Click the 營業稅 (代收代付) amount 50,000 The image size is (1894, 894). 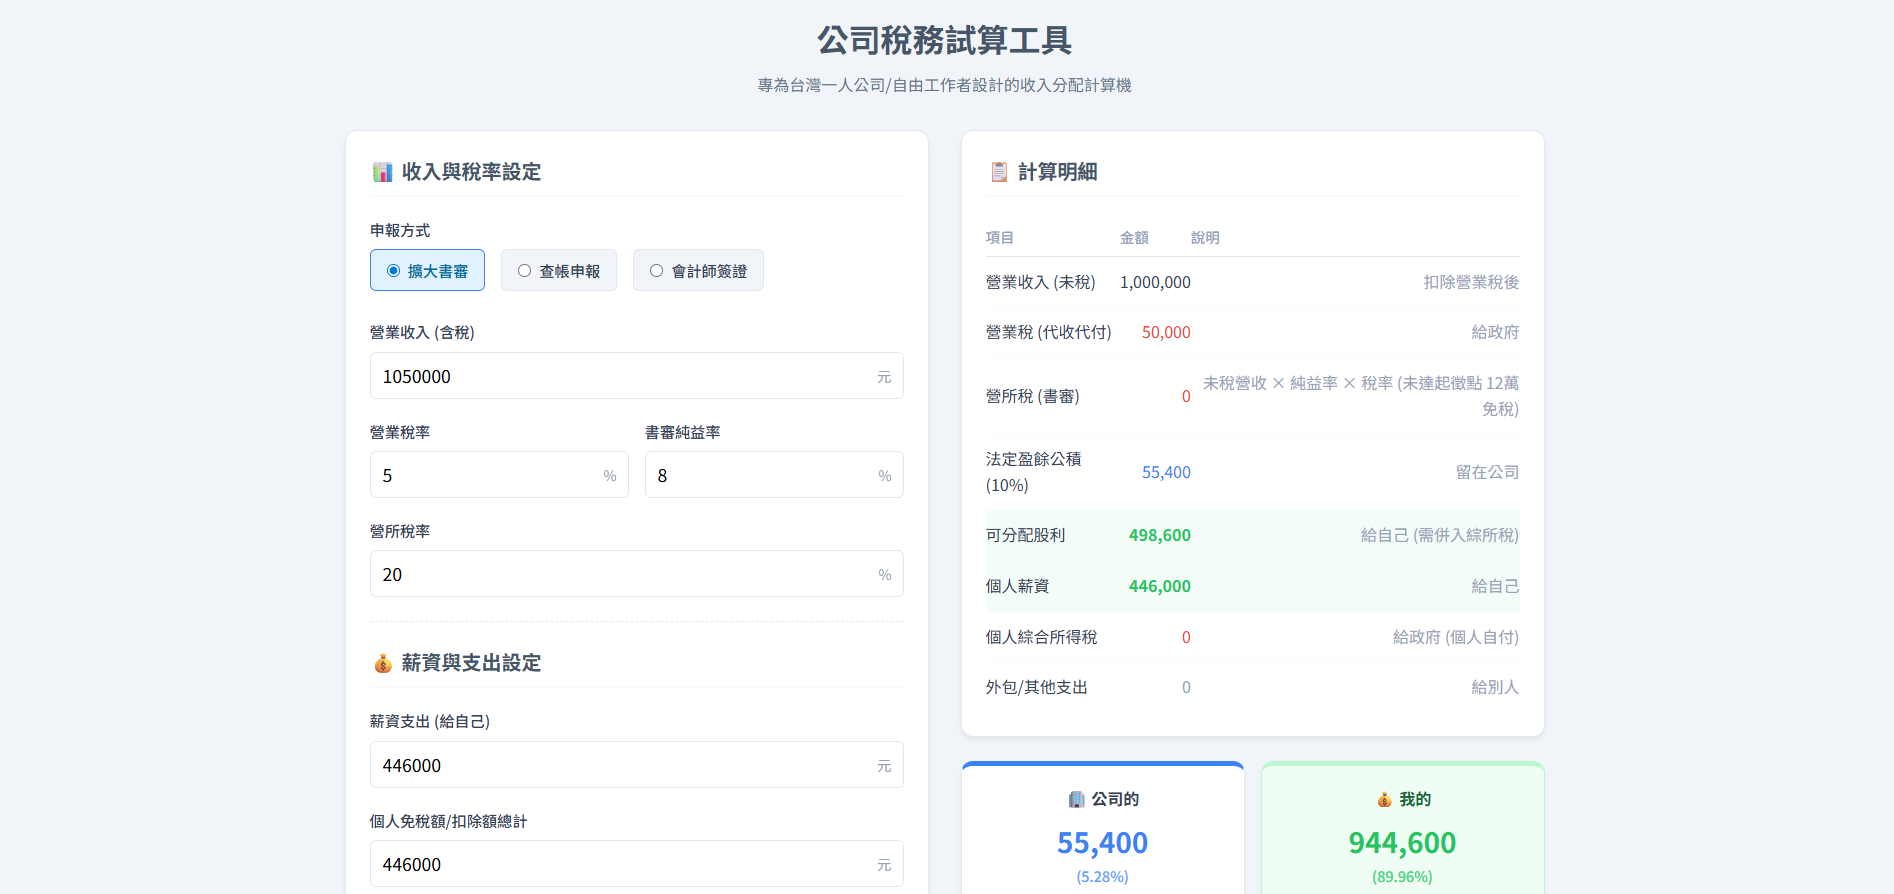click(1165, 332)
